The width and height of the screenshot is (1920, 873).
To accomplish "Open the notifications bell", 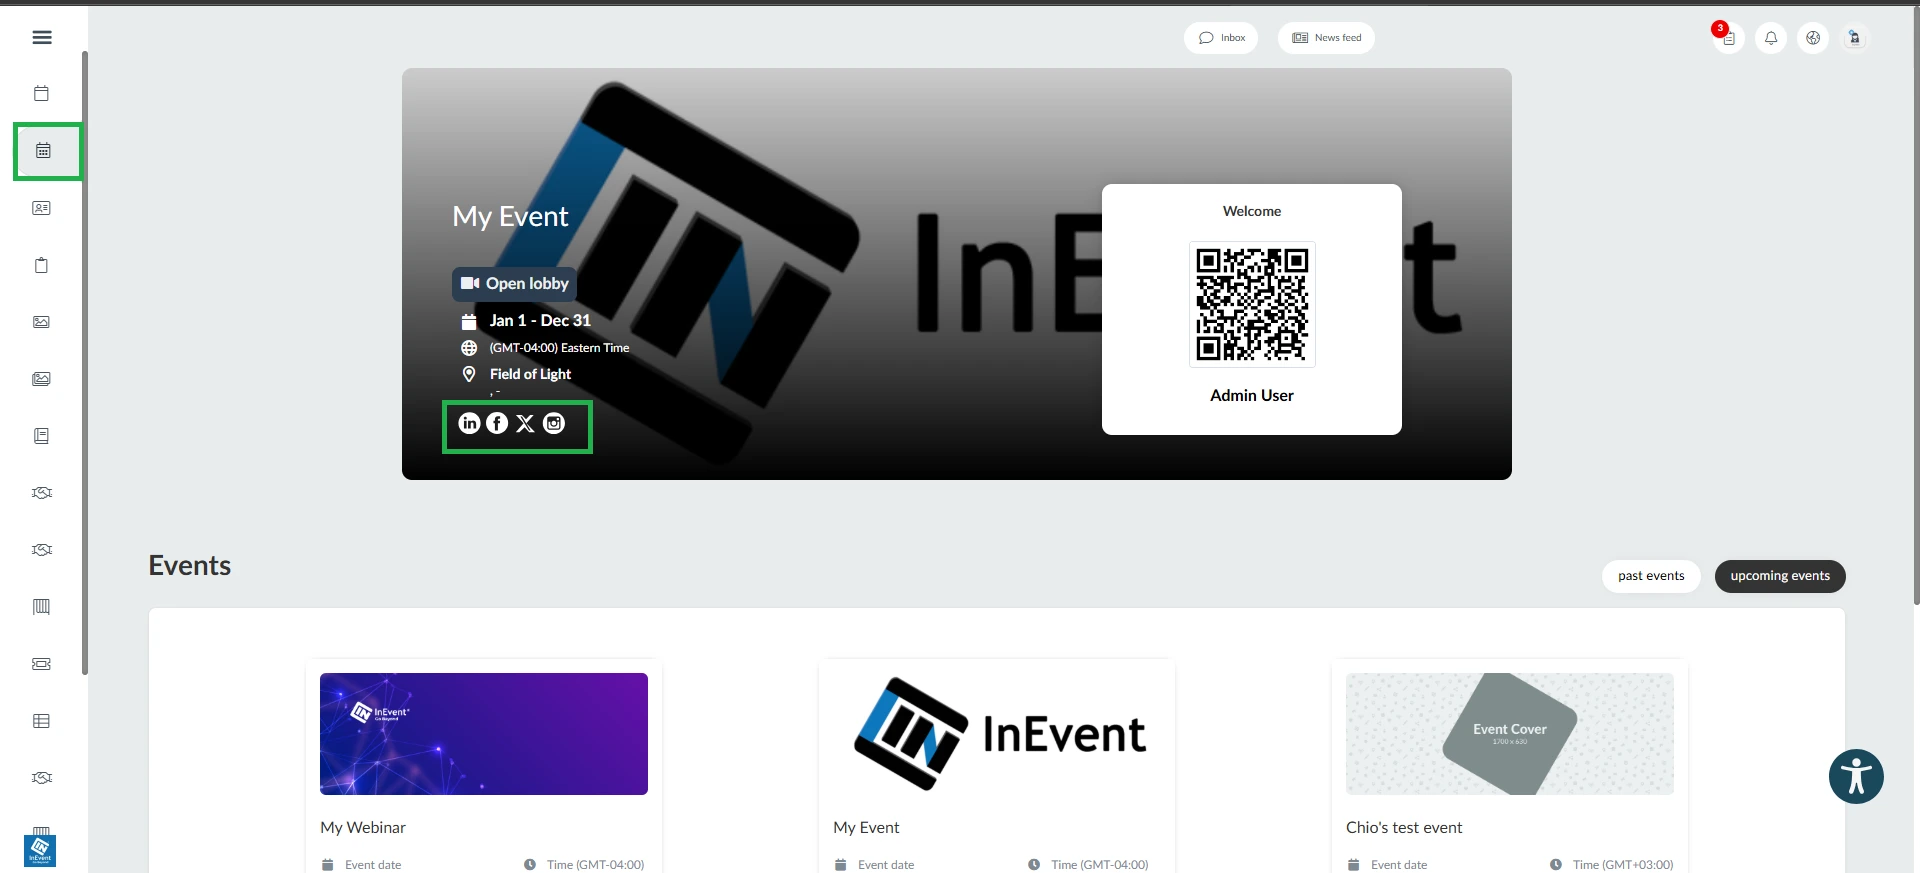I will [x=1771, y=38].
